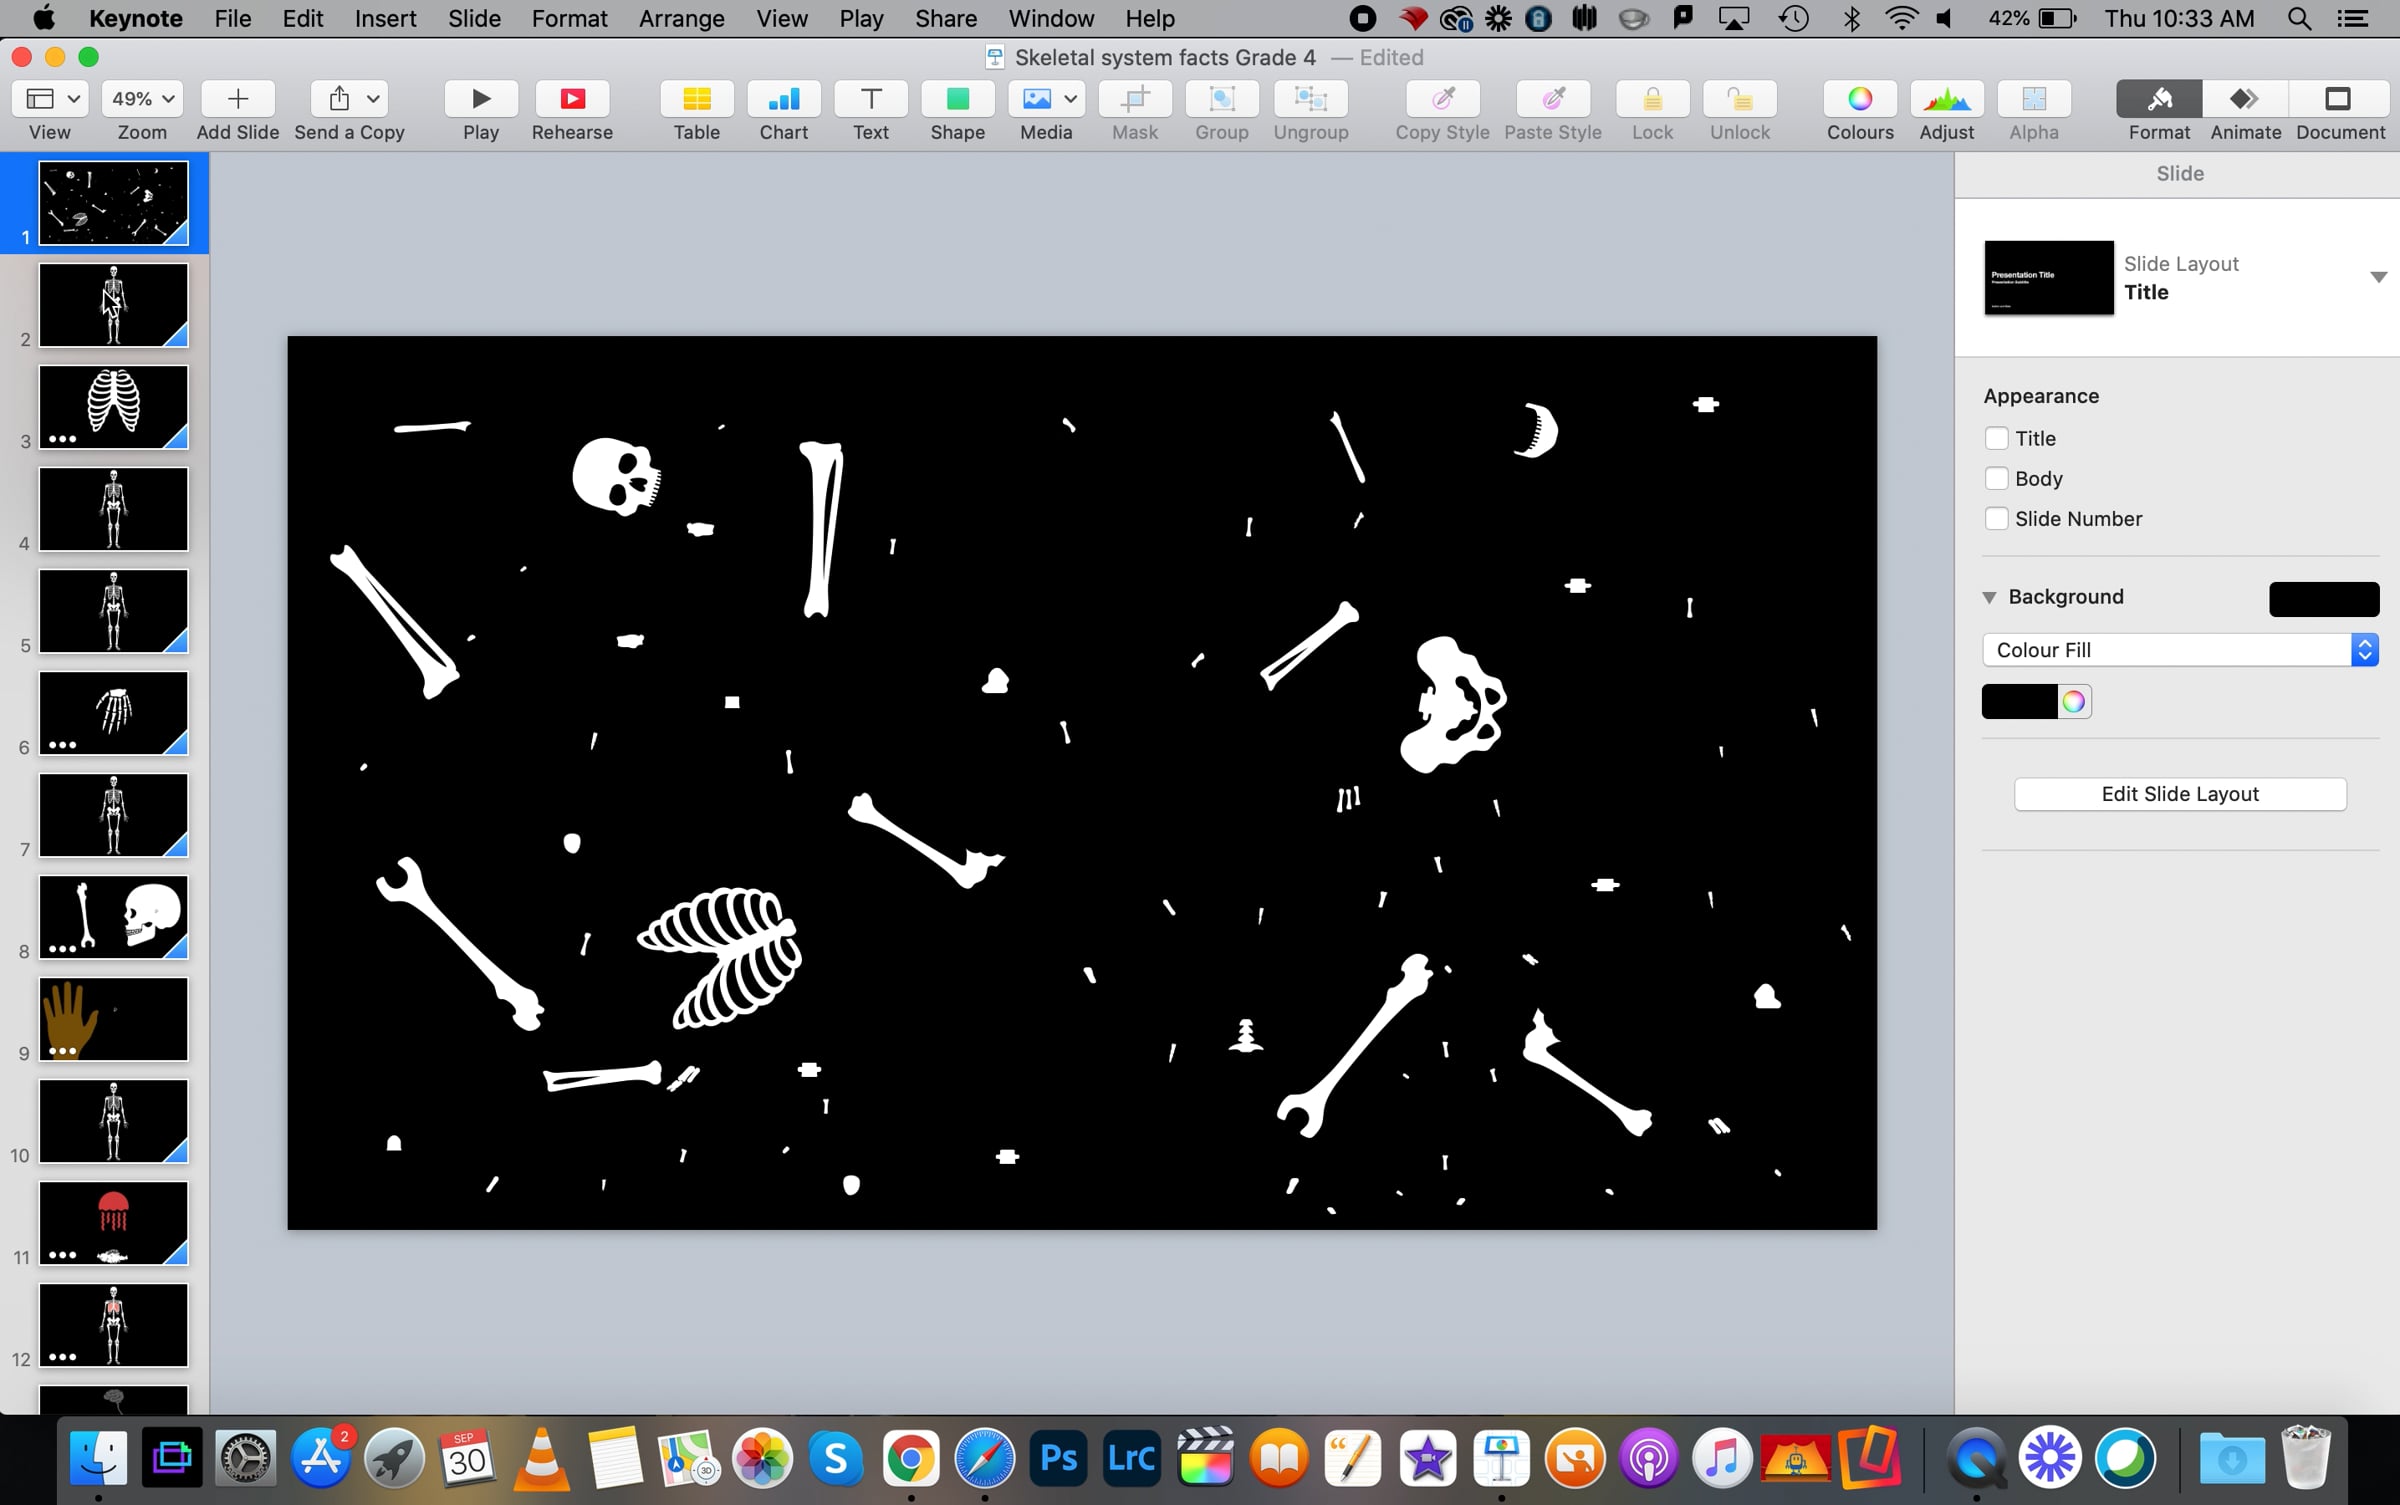Image resolution: width=2400 pixels, height=1505 pixels.
Task: Open the Colours window
Action: coord(1859,99)
